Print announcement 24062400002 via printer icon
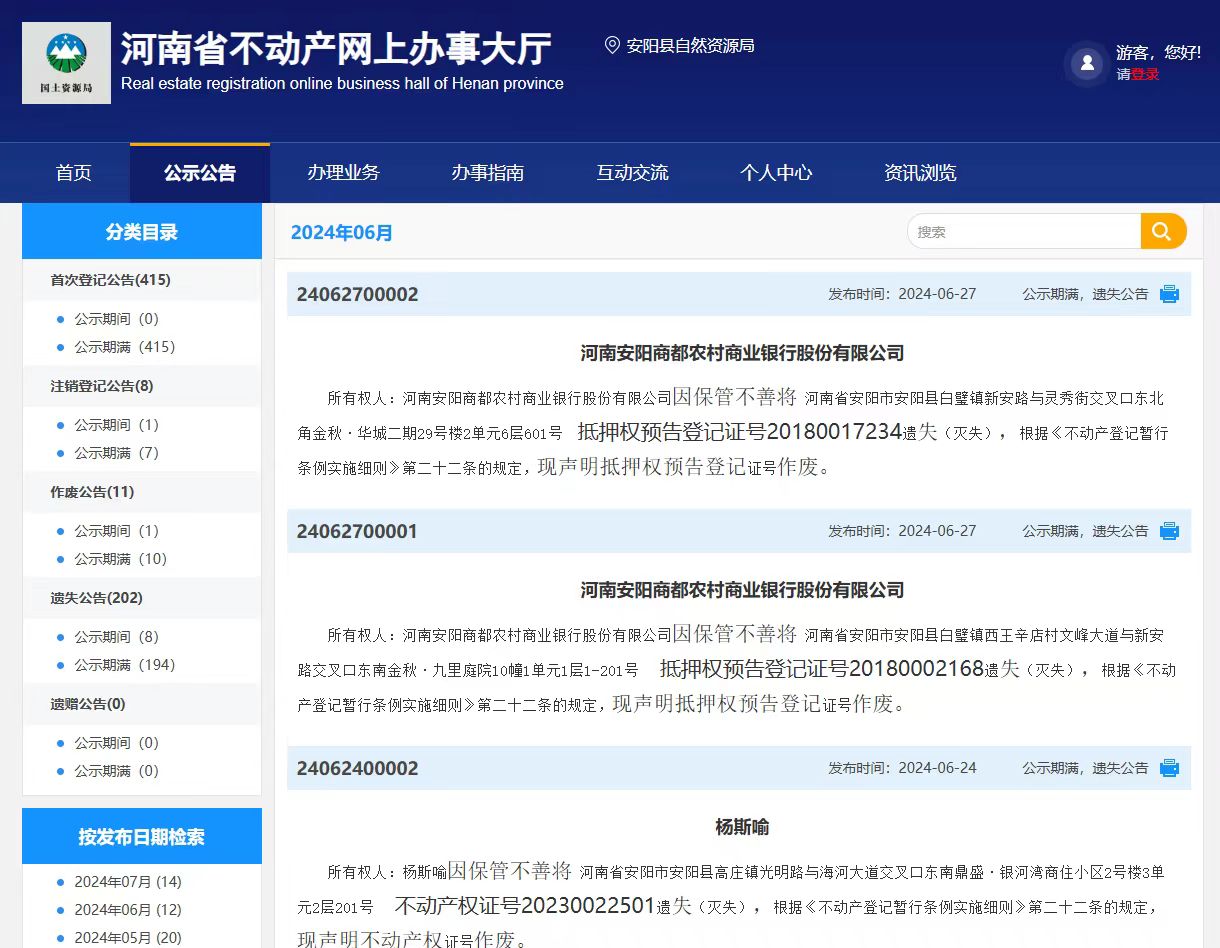Viewport: 1220px width, 948px height. 1169,768
